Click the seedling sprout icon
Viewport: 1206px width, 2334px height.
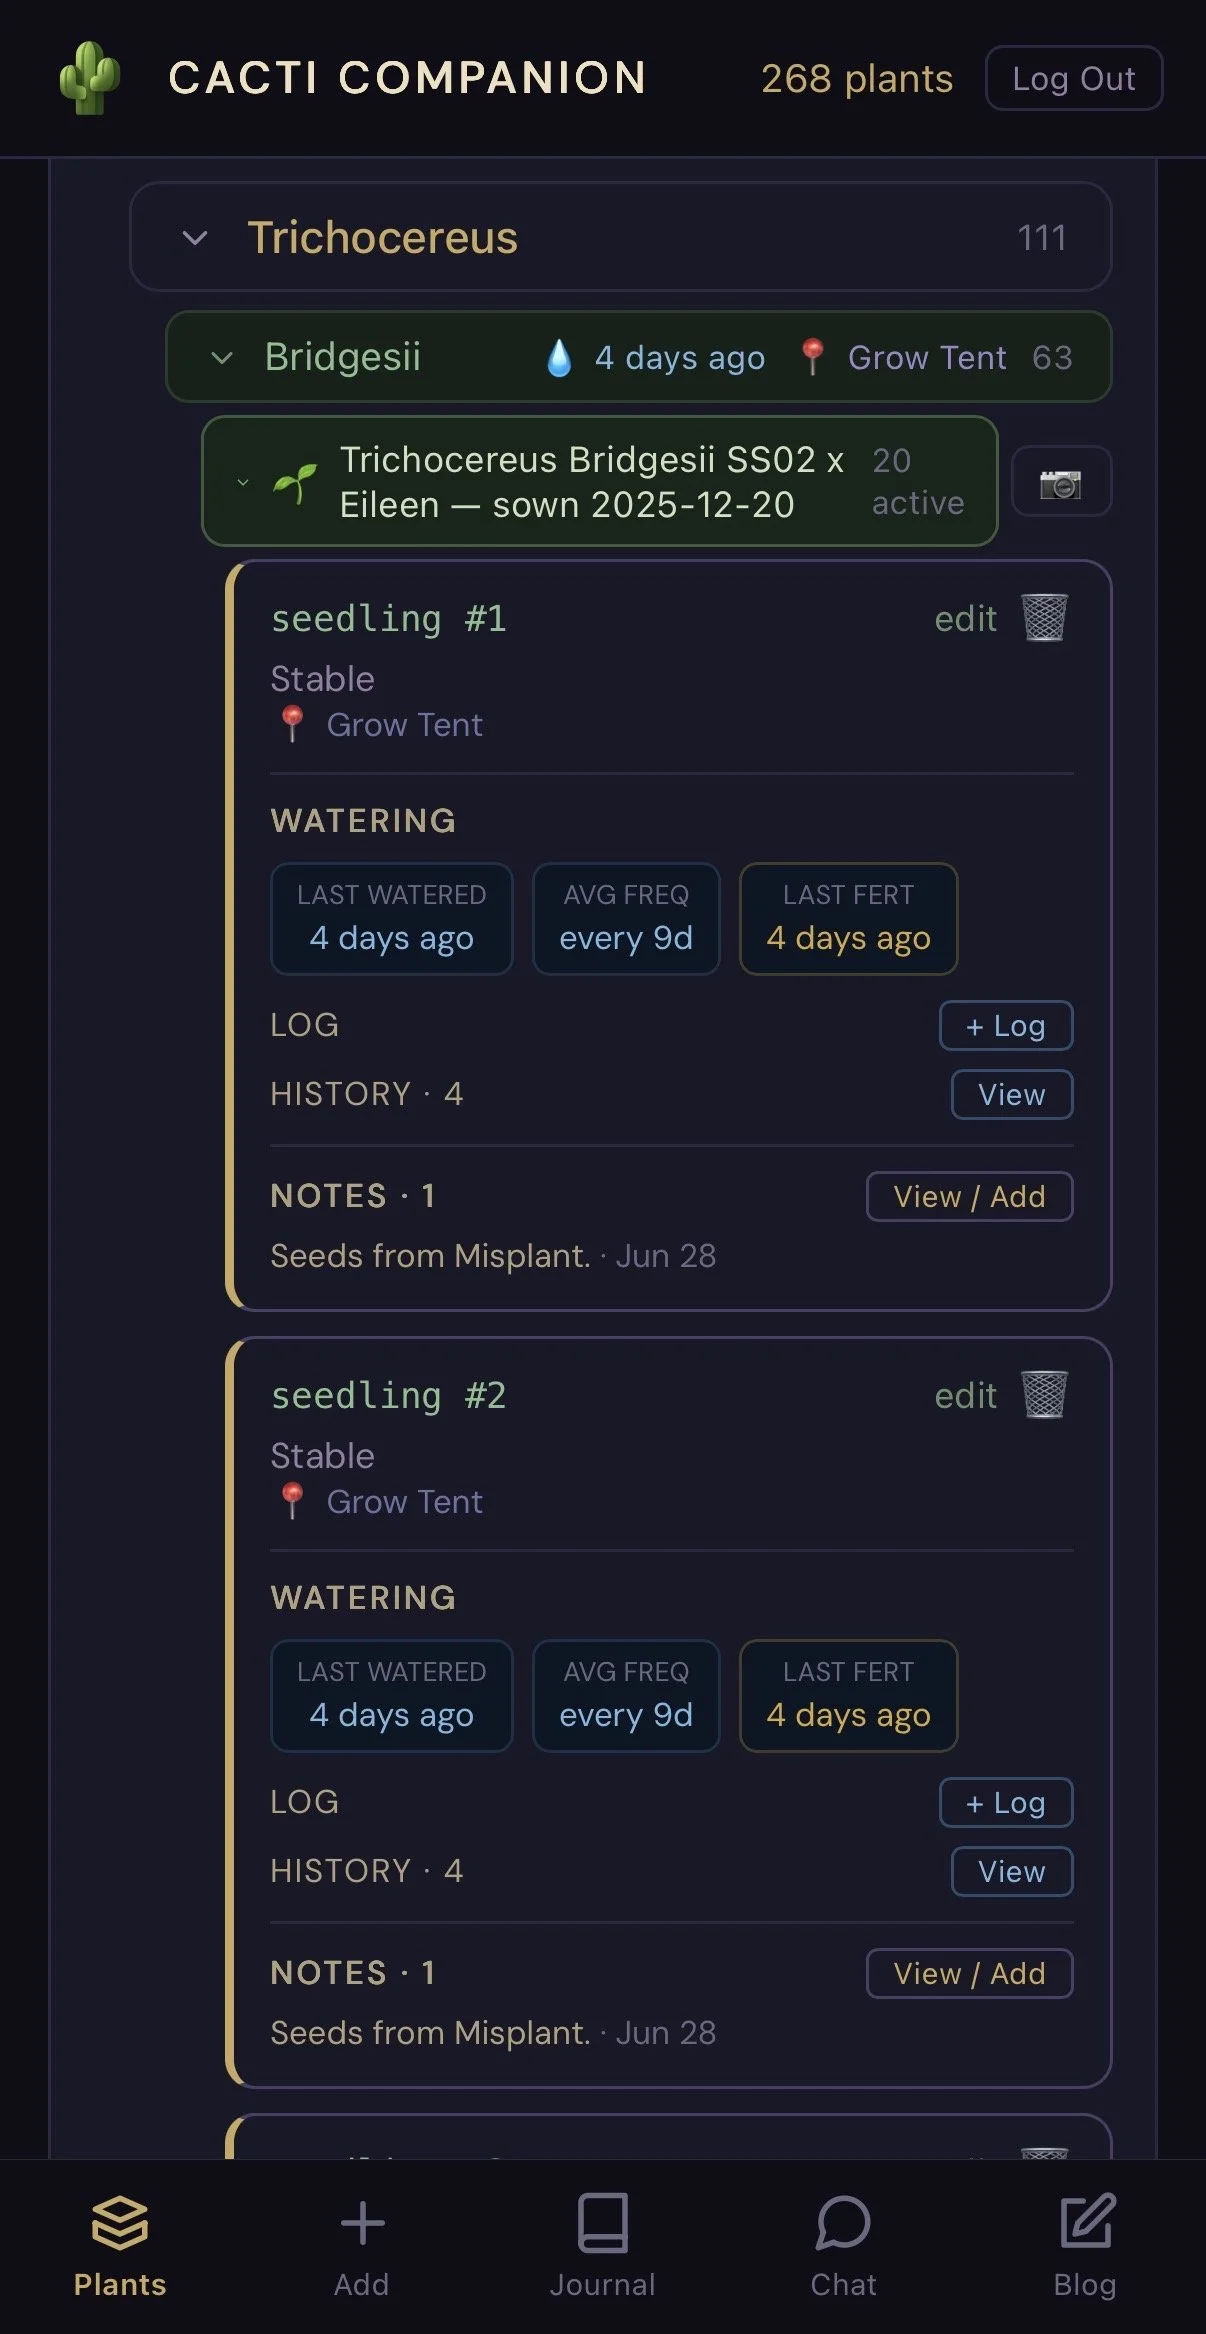pyautogui.click(x=295, y=483)
